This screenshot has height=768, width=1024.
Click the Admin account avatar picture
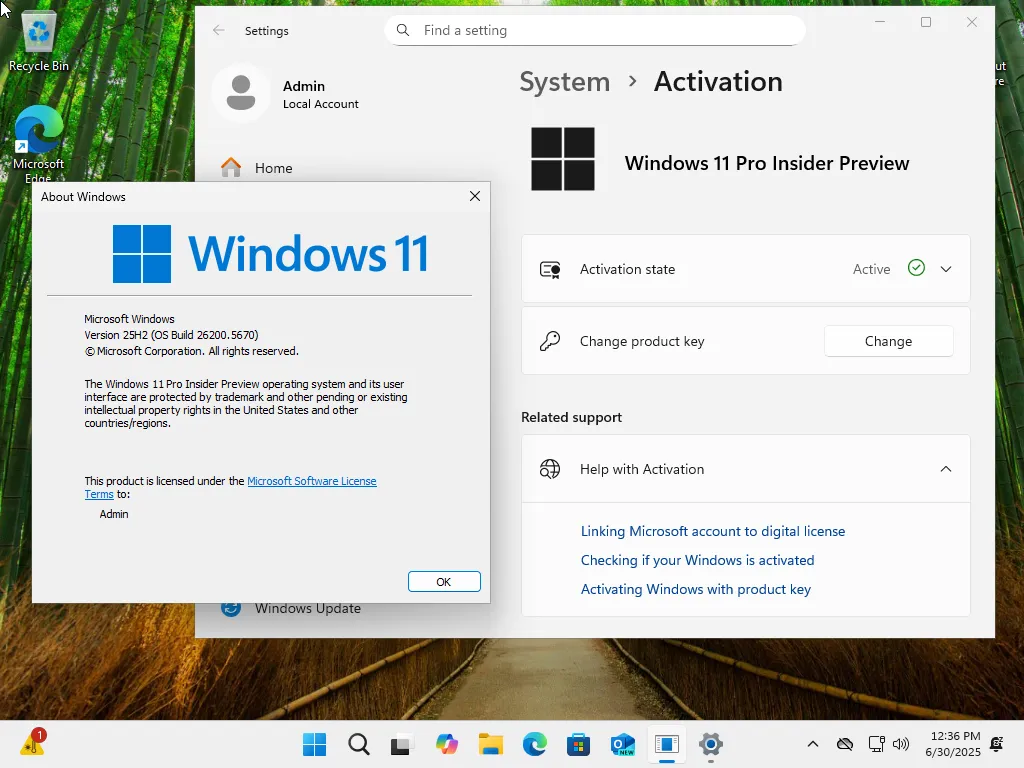click(x=241, y=93)
